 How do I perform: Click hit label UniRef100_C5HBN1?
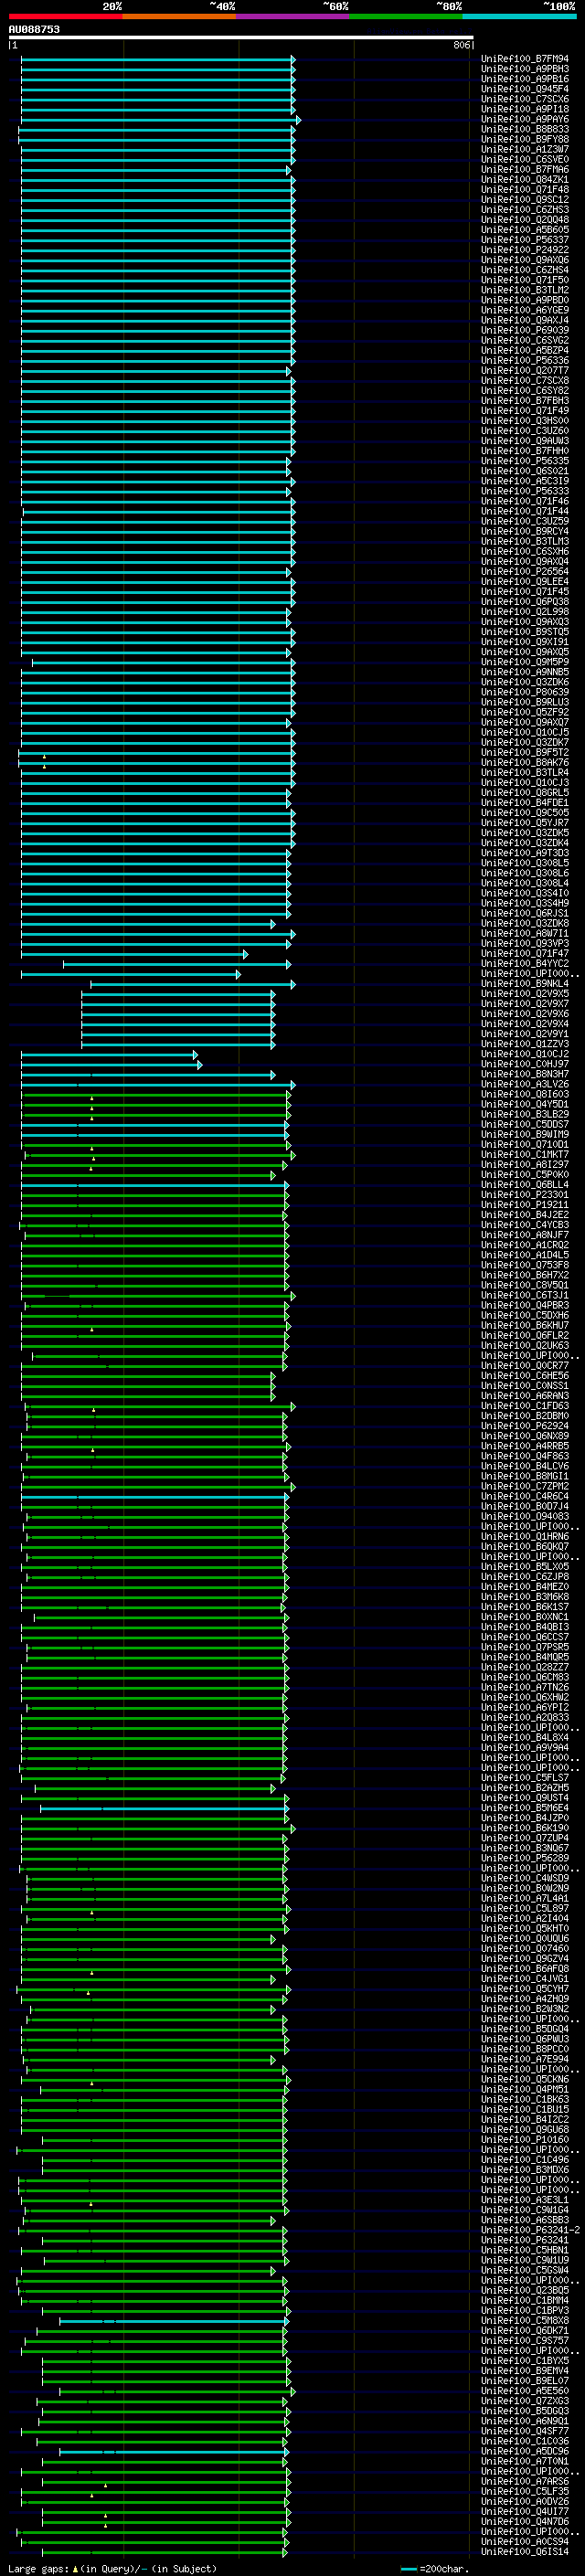tap(525, 2250)
